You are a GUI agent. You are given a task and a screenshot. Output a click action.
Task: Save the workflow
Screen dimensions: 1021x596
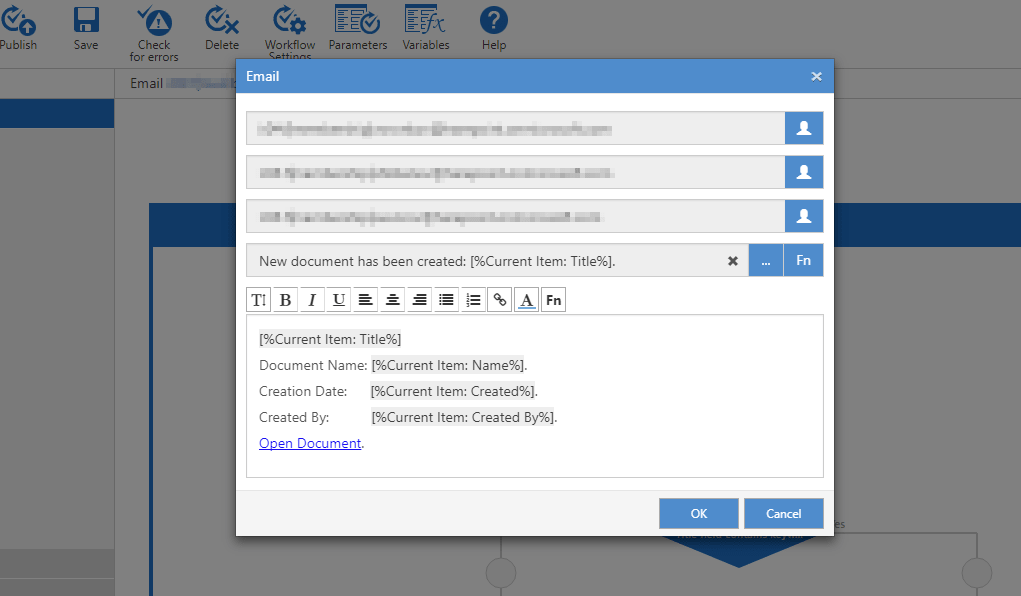[x=86, y=20]
